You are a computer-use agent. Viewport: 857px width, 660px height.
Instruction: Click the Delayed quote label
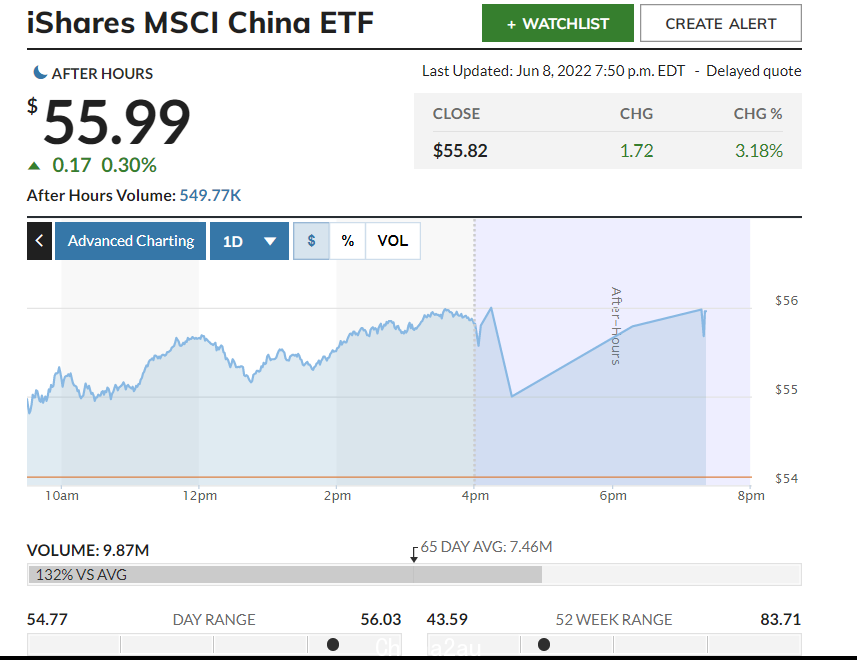coord(754,71)
